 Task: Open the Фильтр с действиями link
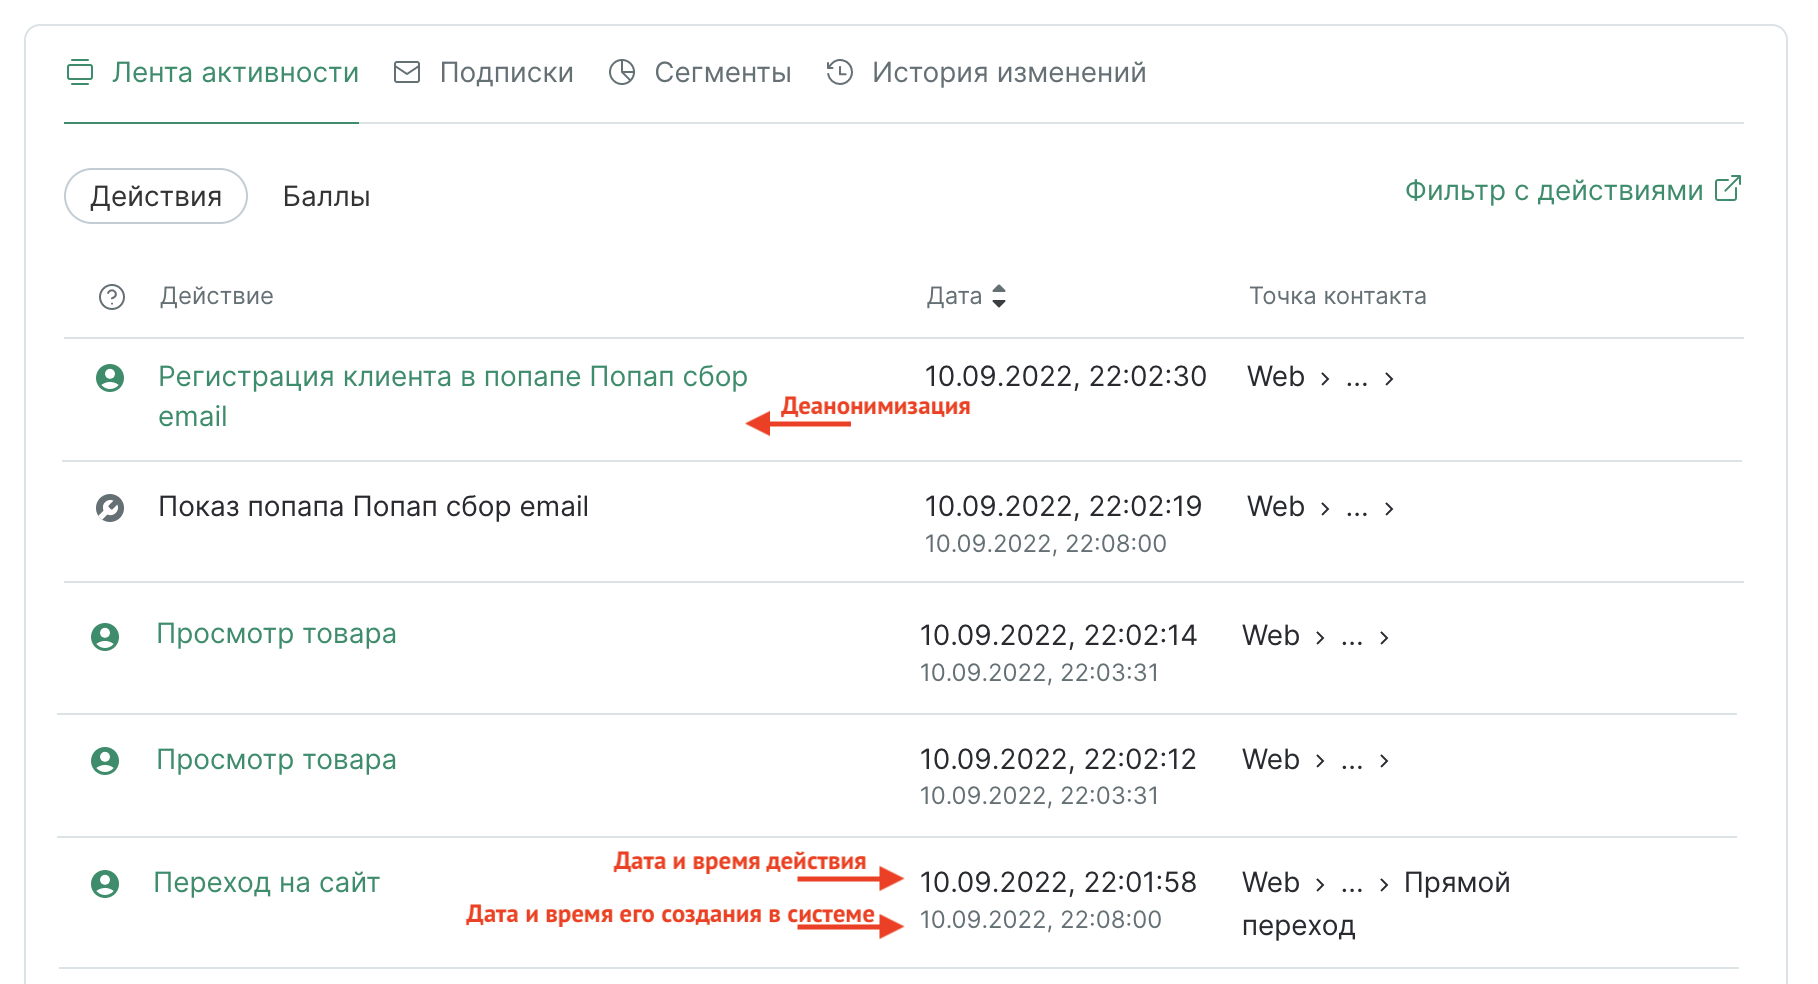[x=1554, y=190]
